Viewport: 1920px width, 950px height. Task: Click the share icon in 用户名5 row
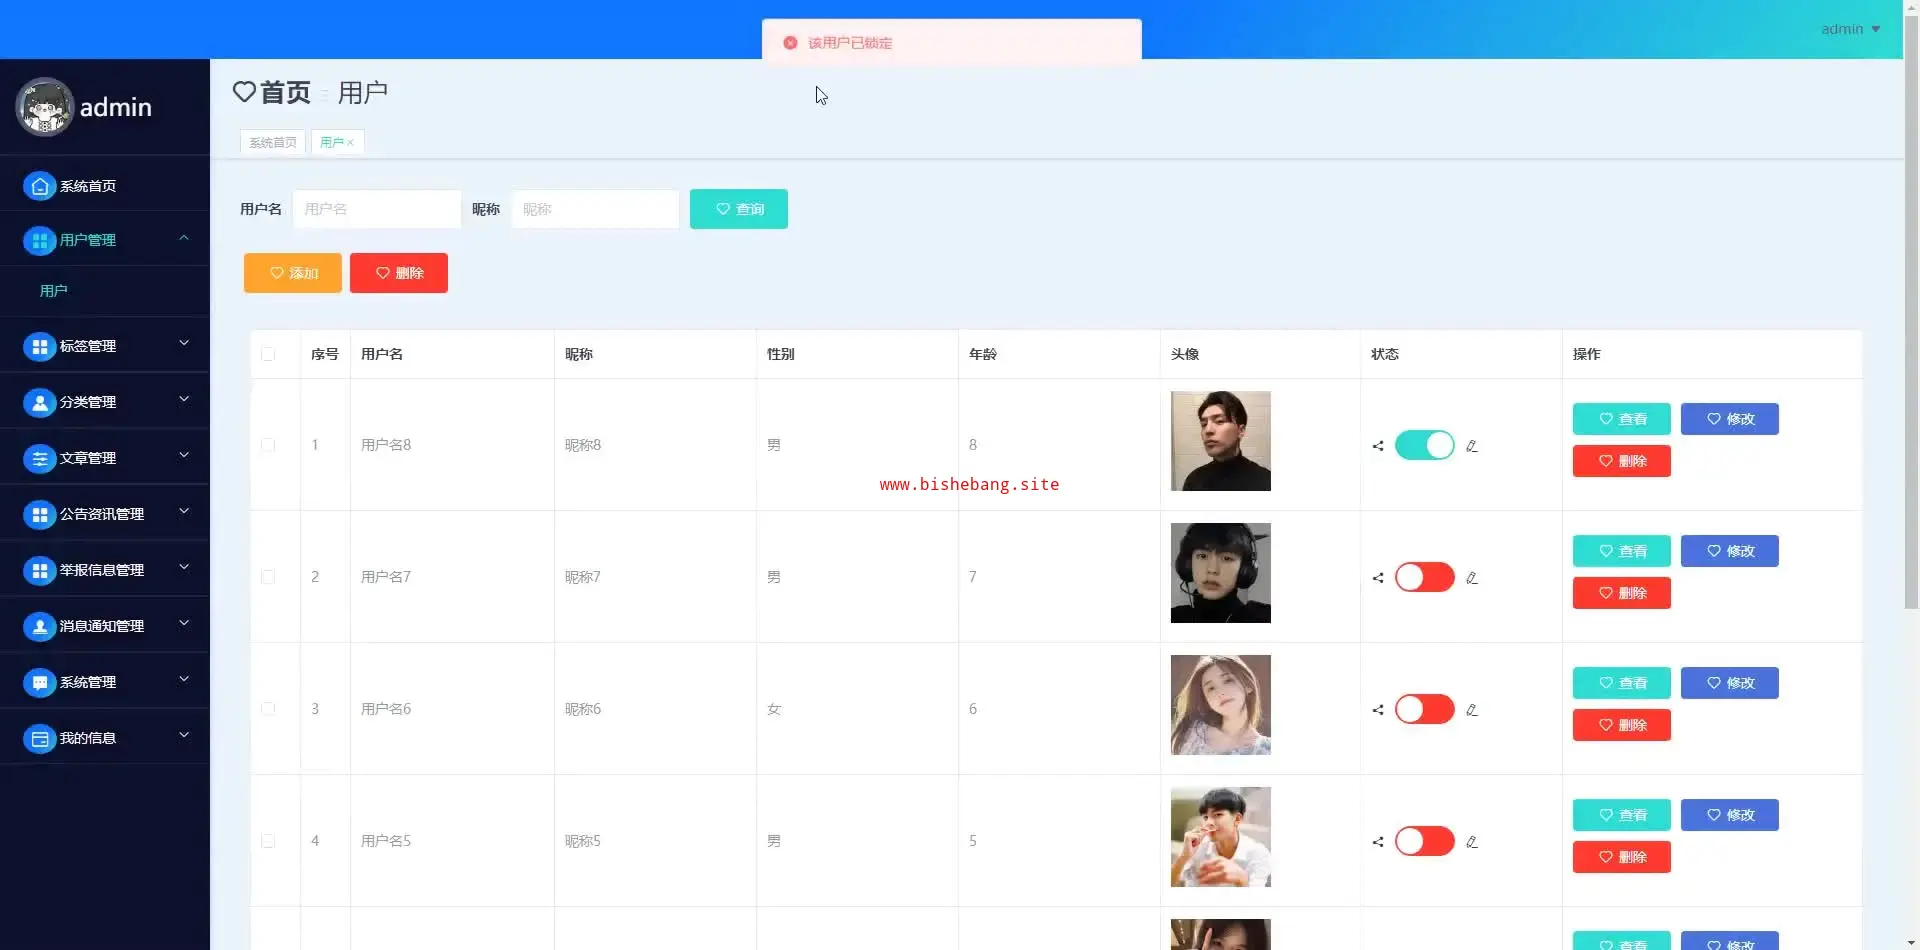[x=1378, y=842]
